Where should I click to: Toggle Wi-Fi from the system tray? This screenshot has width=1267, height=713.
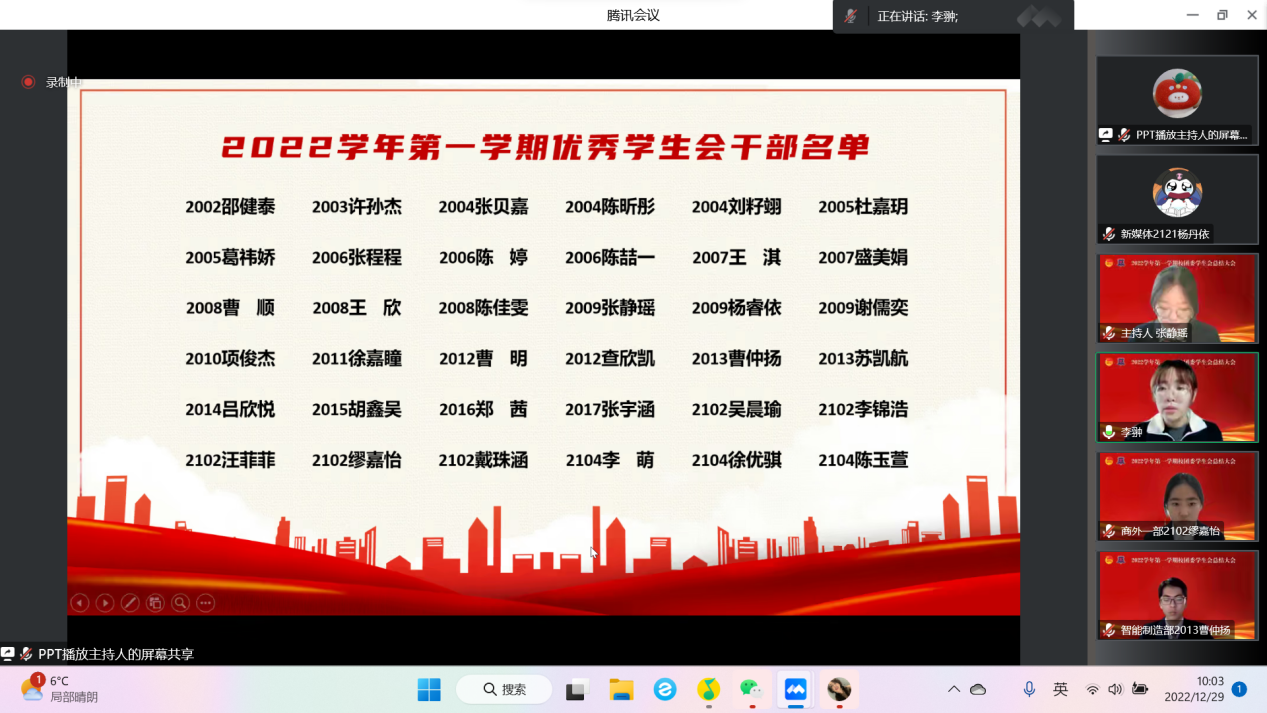1092,690
